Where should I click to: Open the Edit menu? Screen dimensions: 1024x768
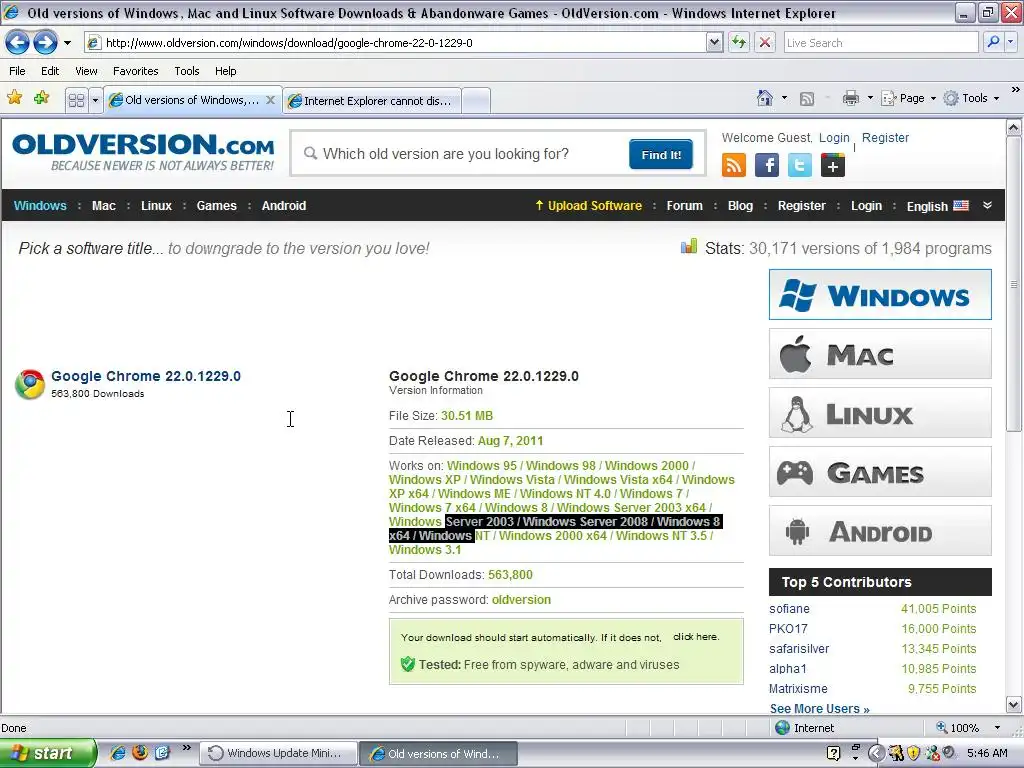click(50, 71)
